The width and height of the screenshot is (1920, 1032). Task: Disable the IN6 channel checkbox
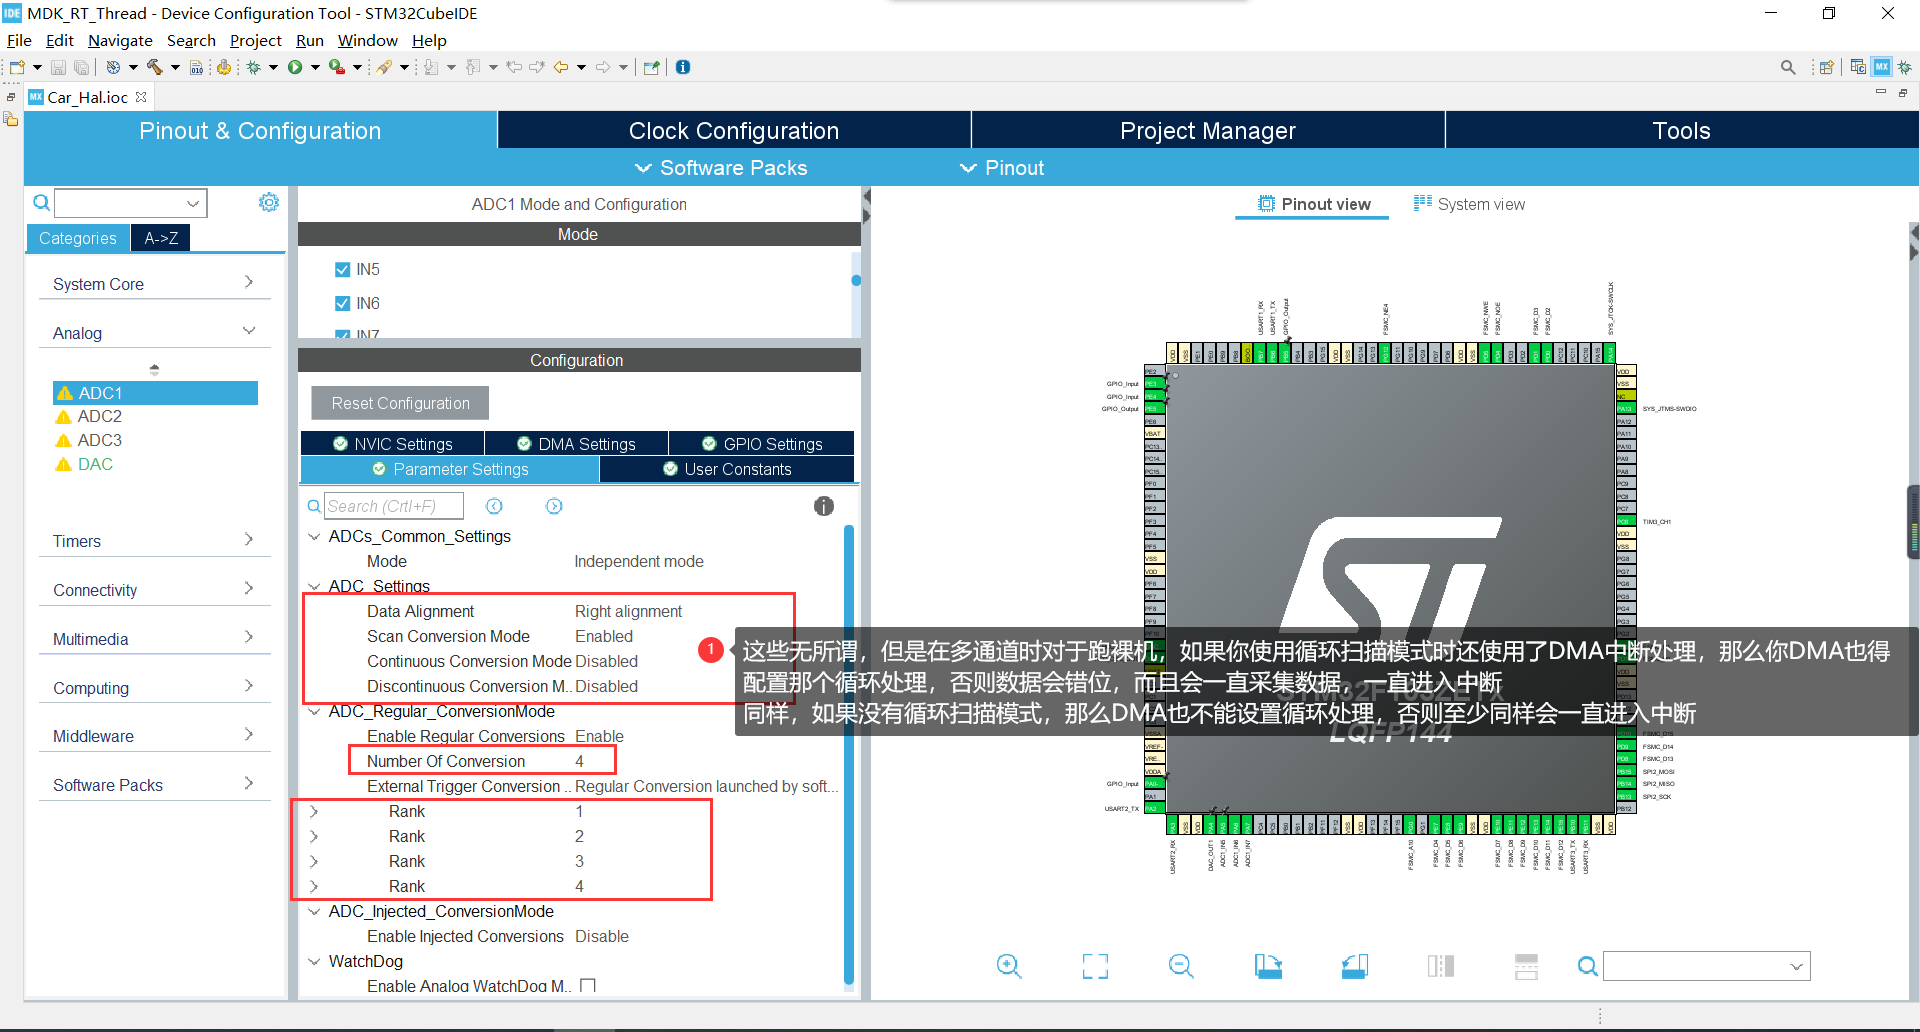341,302
